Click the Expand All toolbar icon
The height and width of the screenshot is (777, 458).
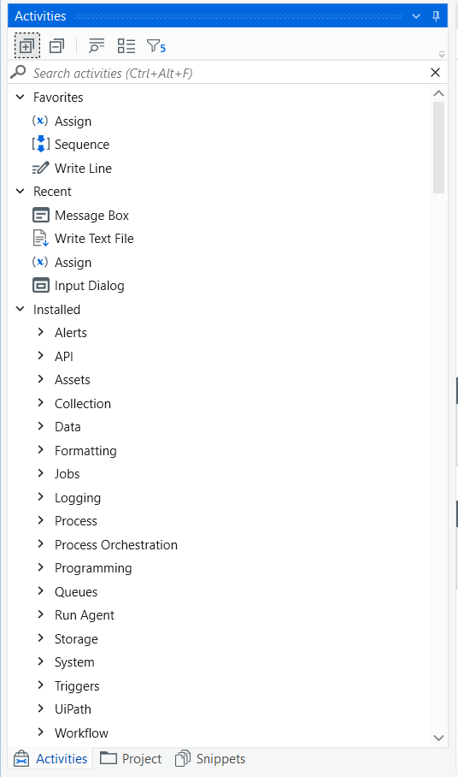click(x=27, y=46)
